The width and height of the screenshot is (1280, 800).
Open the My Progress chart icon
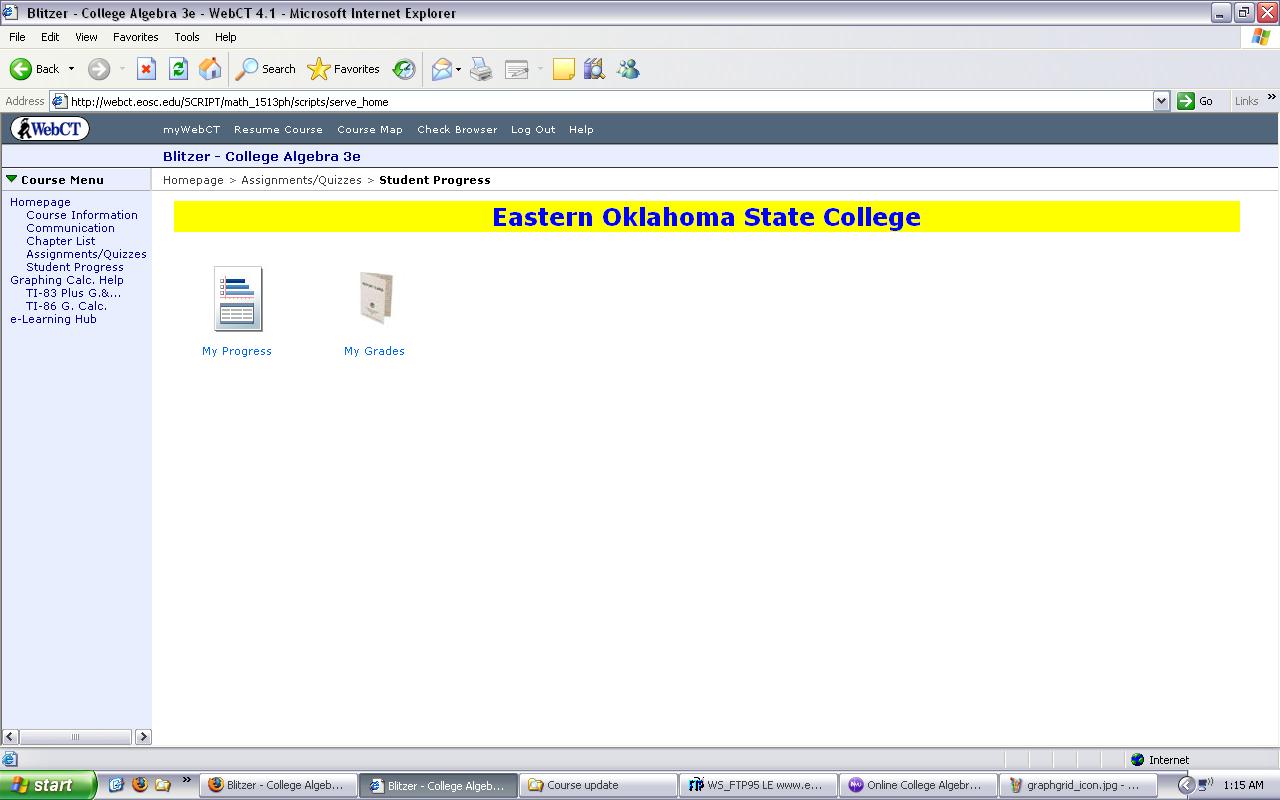[x=238, y=298]
